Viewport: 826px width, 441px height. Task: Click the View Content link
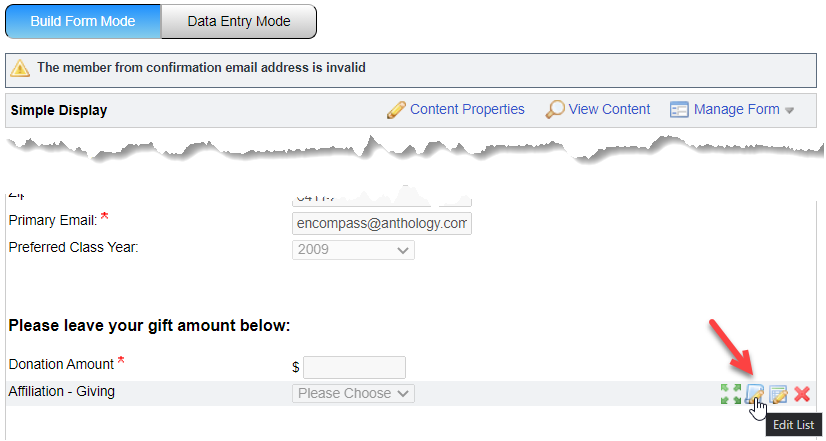pos(609,110)
